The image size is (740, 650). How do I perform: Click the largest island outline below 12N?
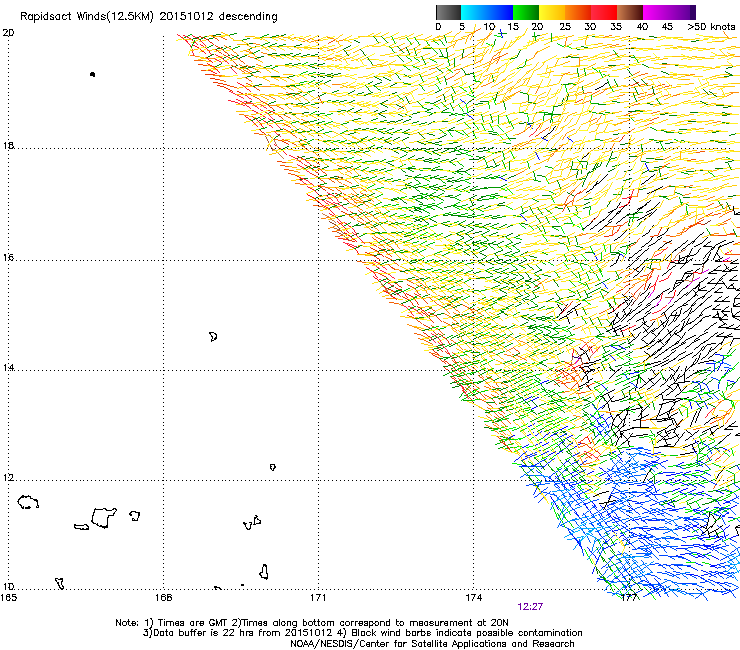pyautogui.click(x=103, y=518)
